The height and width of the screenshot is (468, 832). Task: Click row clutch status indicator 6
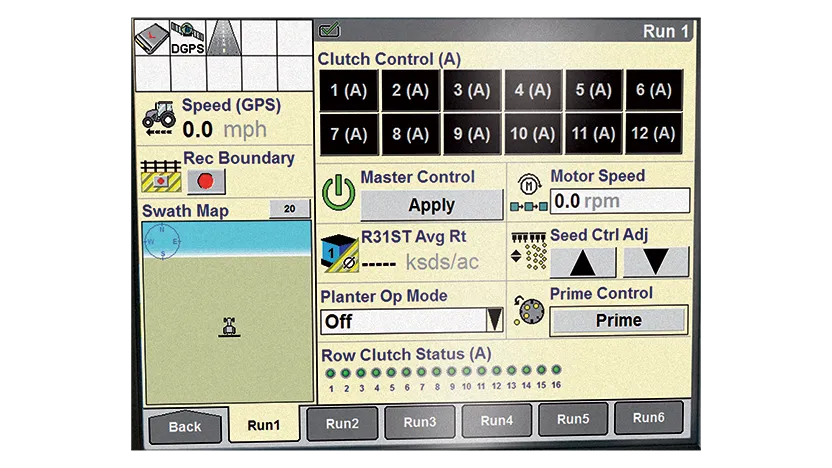406,372
